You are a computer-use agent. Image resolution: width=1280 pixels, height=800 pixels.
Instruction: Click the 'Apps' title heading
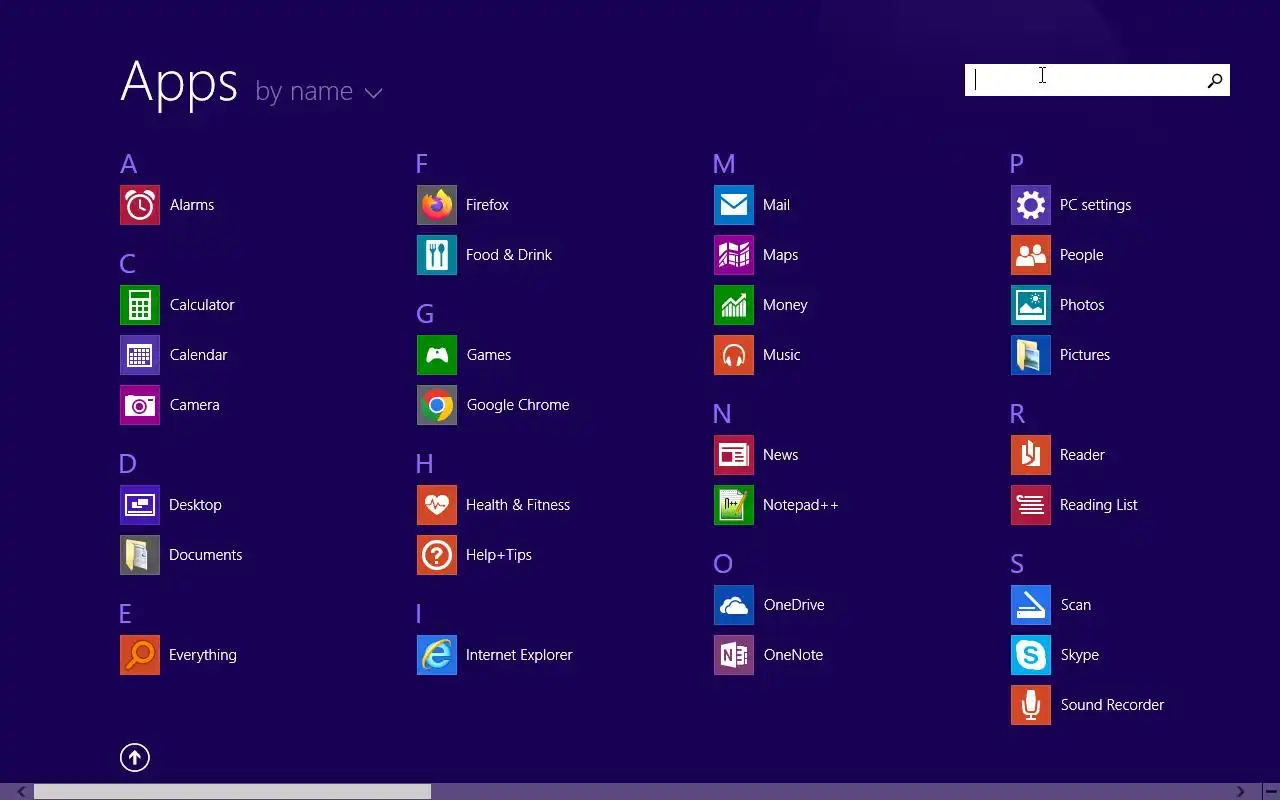click(x=179, y=84)
